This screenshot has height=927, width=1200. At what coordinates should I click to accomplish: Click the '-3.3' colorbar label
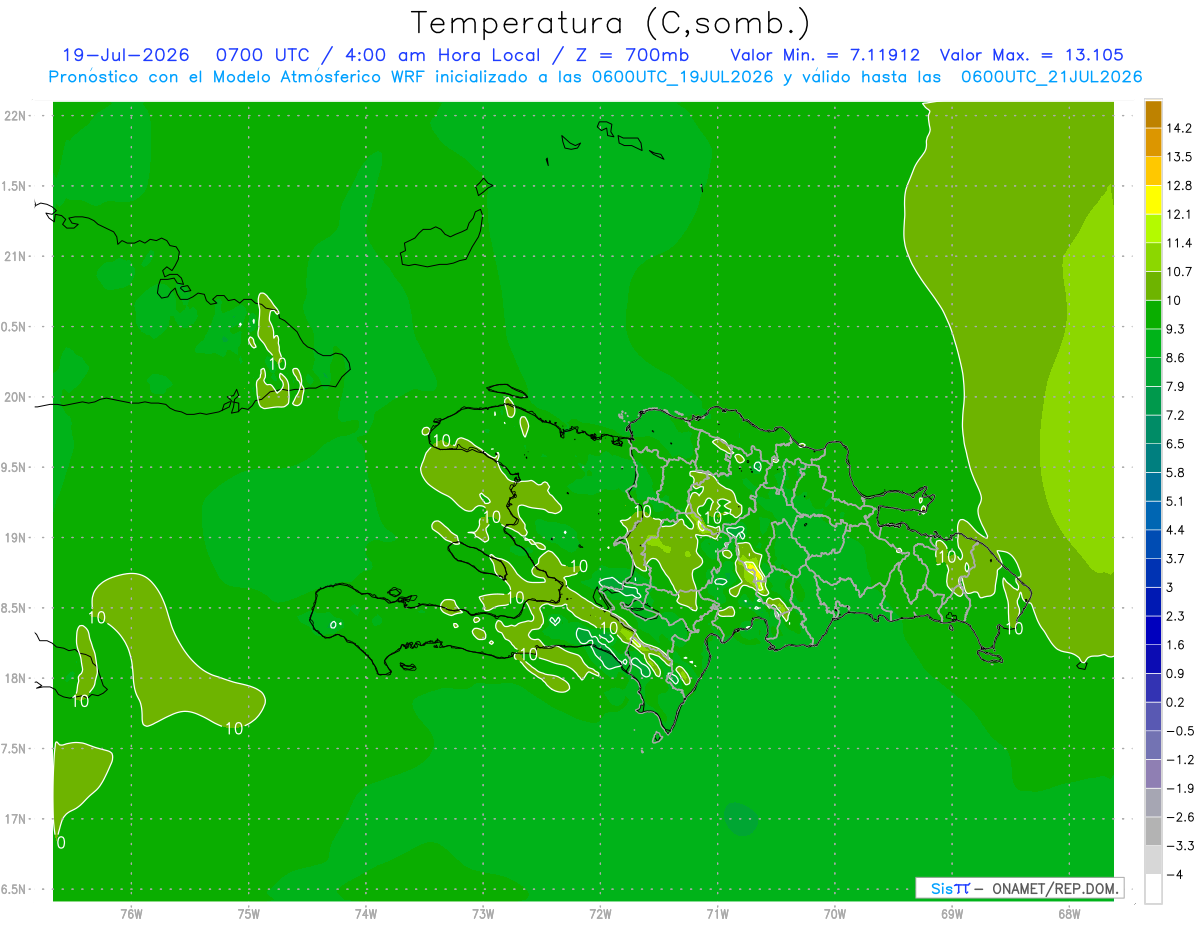(1180, 846)
